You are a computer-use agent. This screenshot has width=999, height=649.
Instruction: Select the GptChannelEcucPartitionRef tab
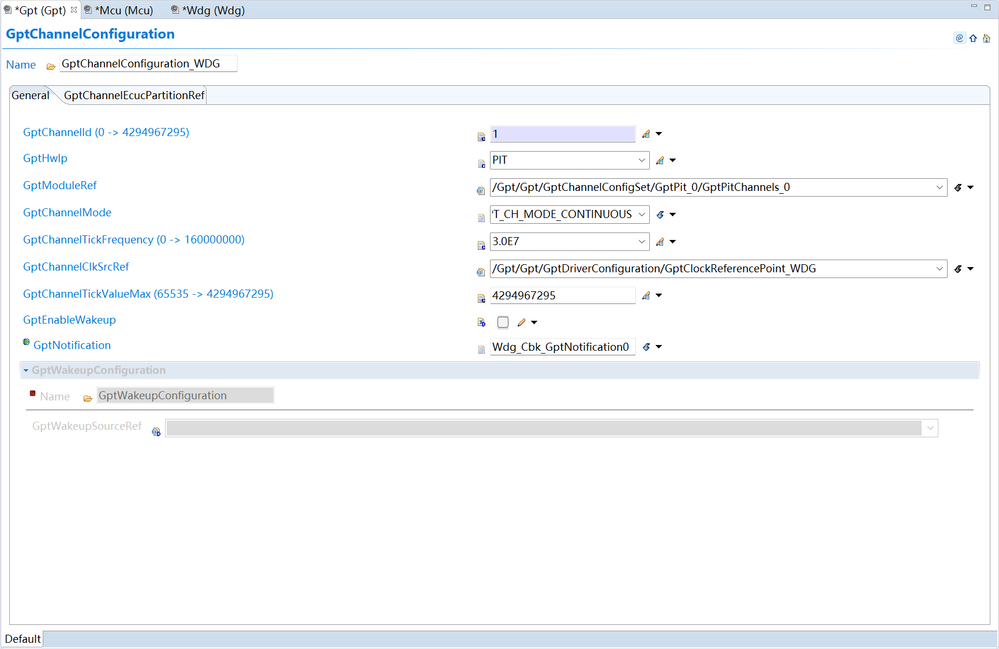pos(134,96)
